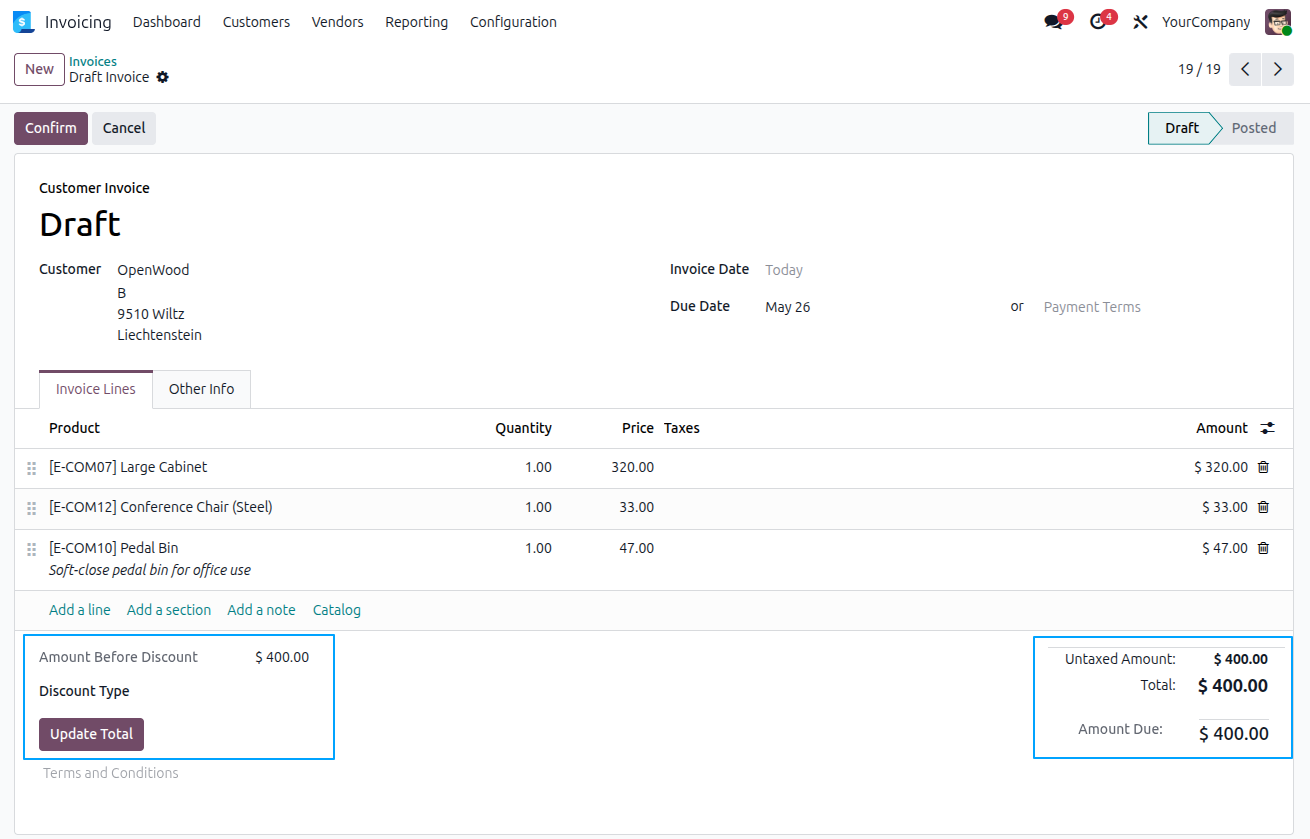Click the New invoice button

click(39, 69)
